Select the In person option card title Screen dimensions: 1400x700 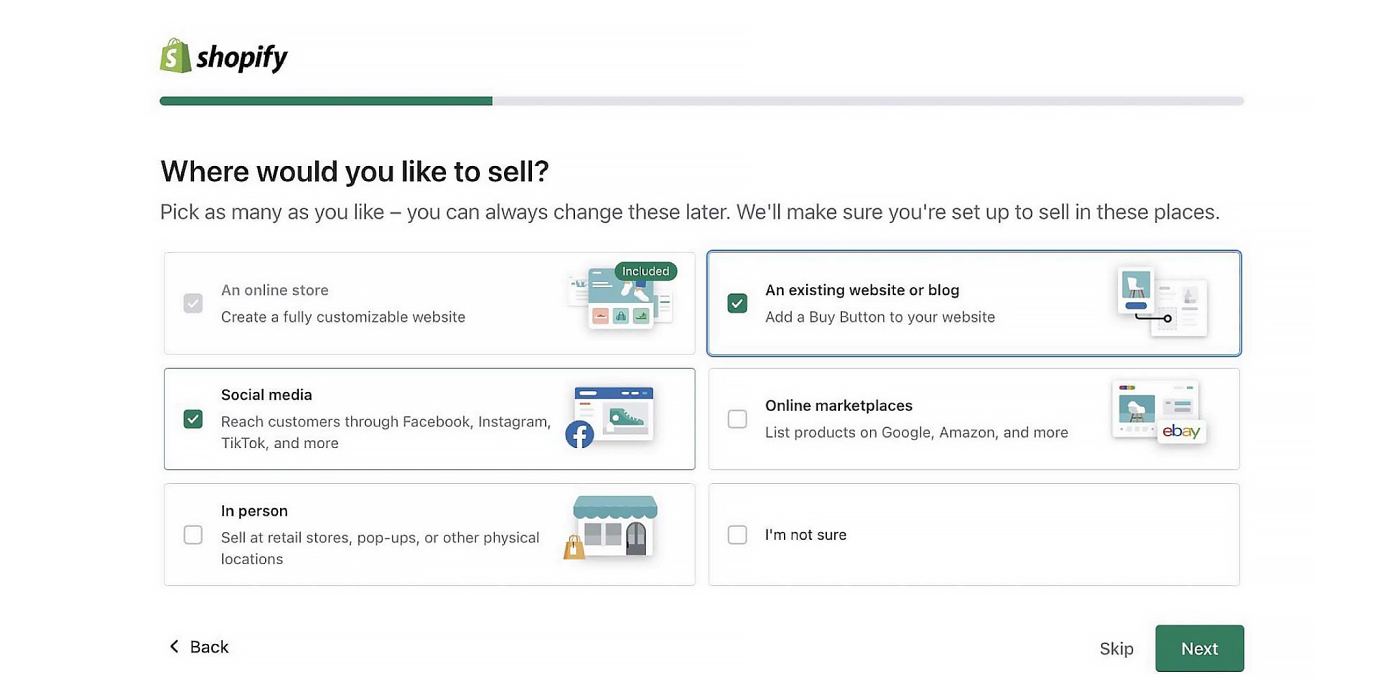point(254,511)
